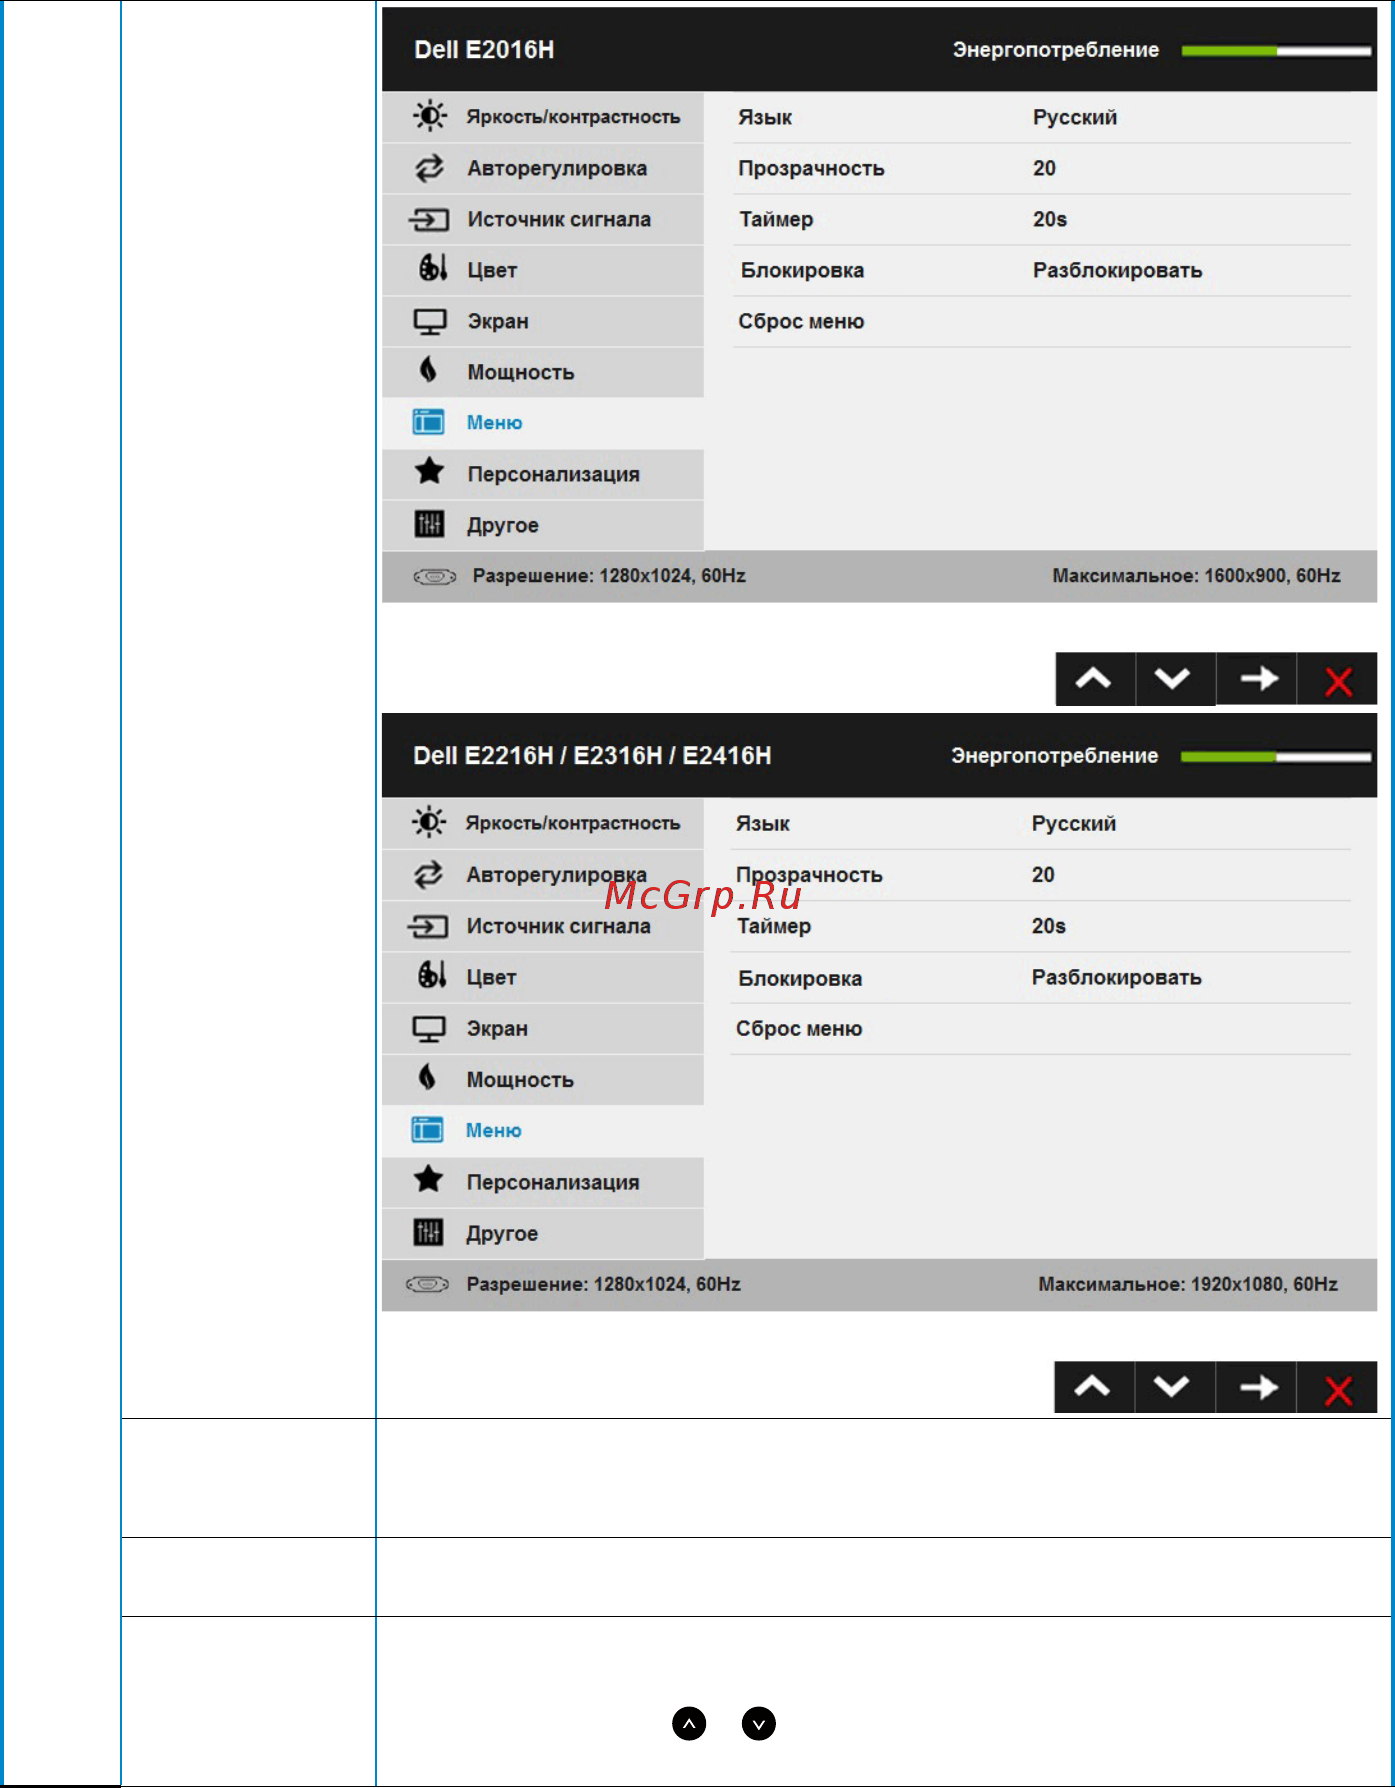This screenshot has height=1788, width=1395.
Task: Click Другое sliders icon in Dell E2016H menu
Action: click(429, 523)
